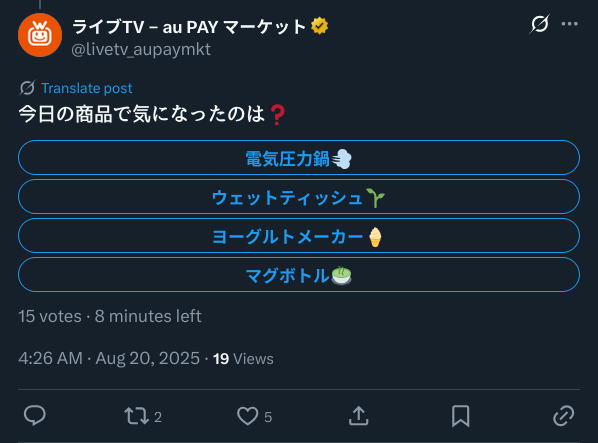Click the Translate post link
This screenshot has width=598, height=443.
click(87, 88)
